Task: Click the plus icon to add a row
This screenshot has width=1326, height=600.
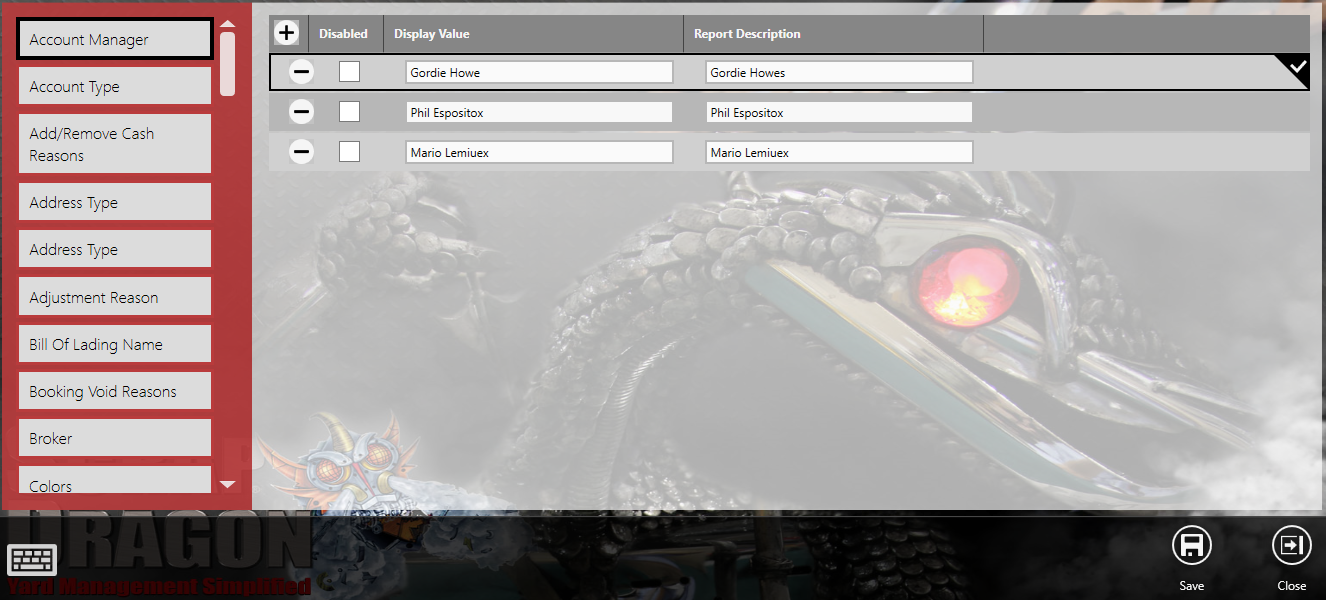Action: click(287, 33)
